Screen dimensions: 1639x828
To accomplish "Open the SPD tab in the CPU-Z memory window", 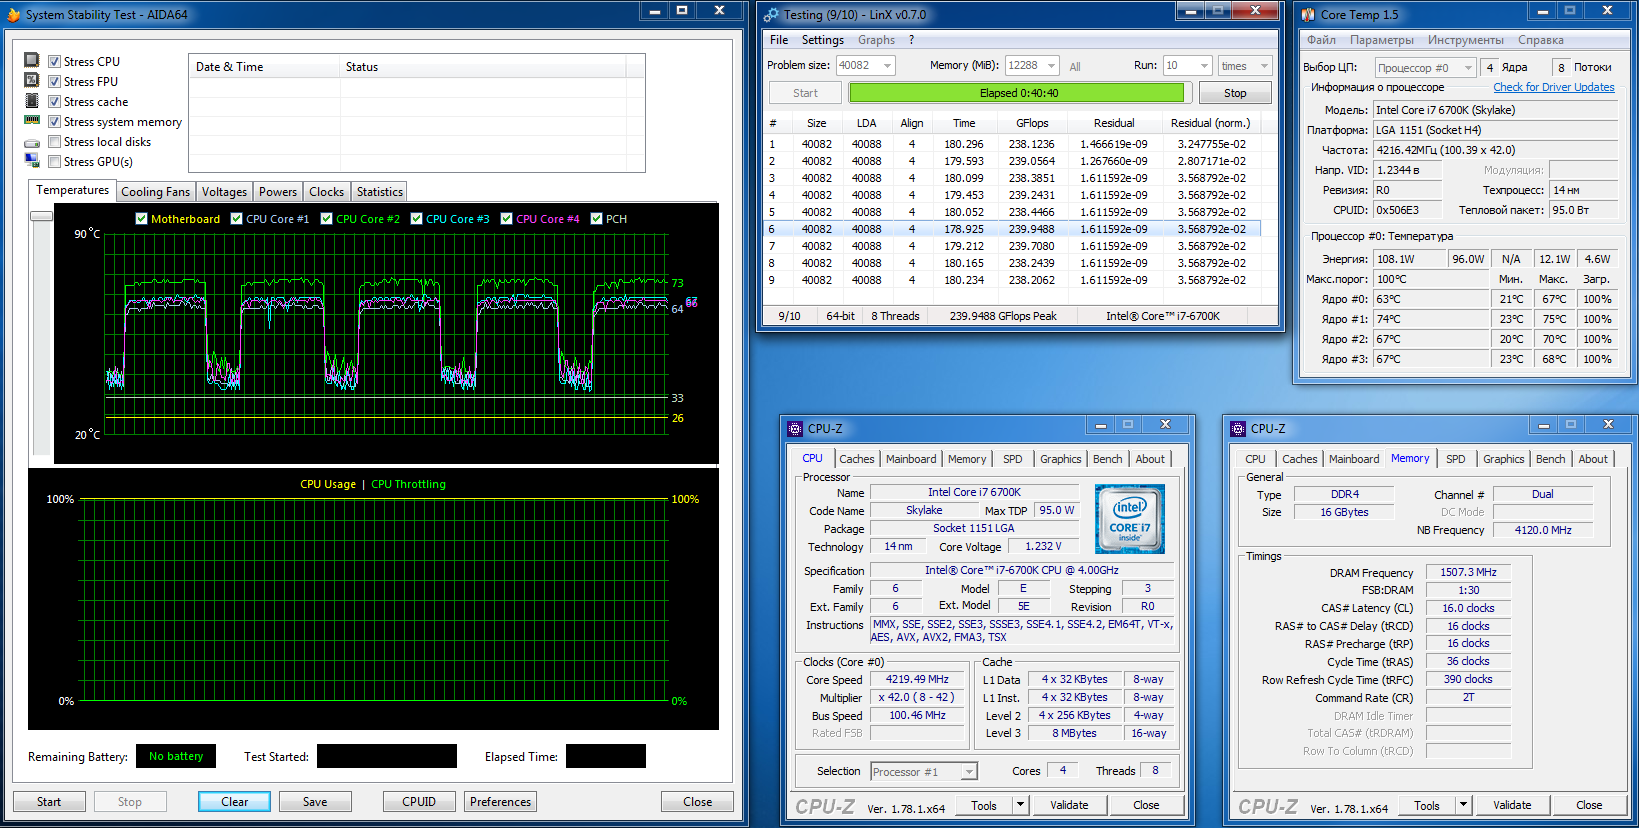I will pos(1456,459).
